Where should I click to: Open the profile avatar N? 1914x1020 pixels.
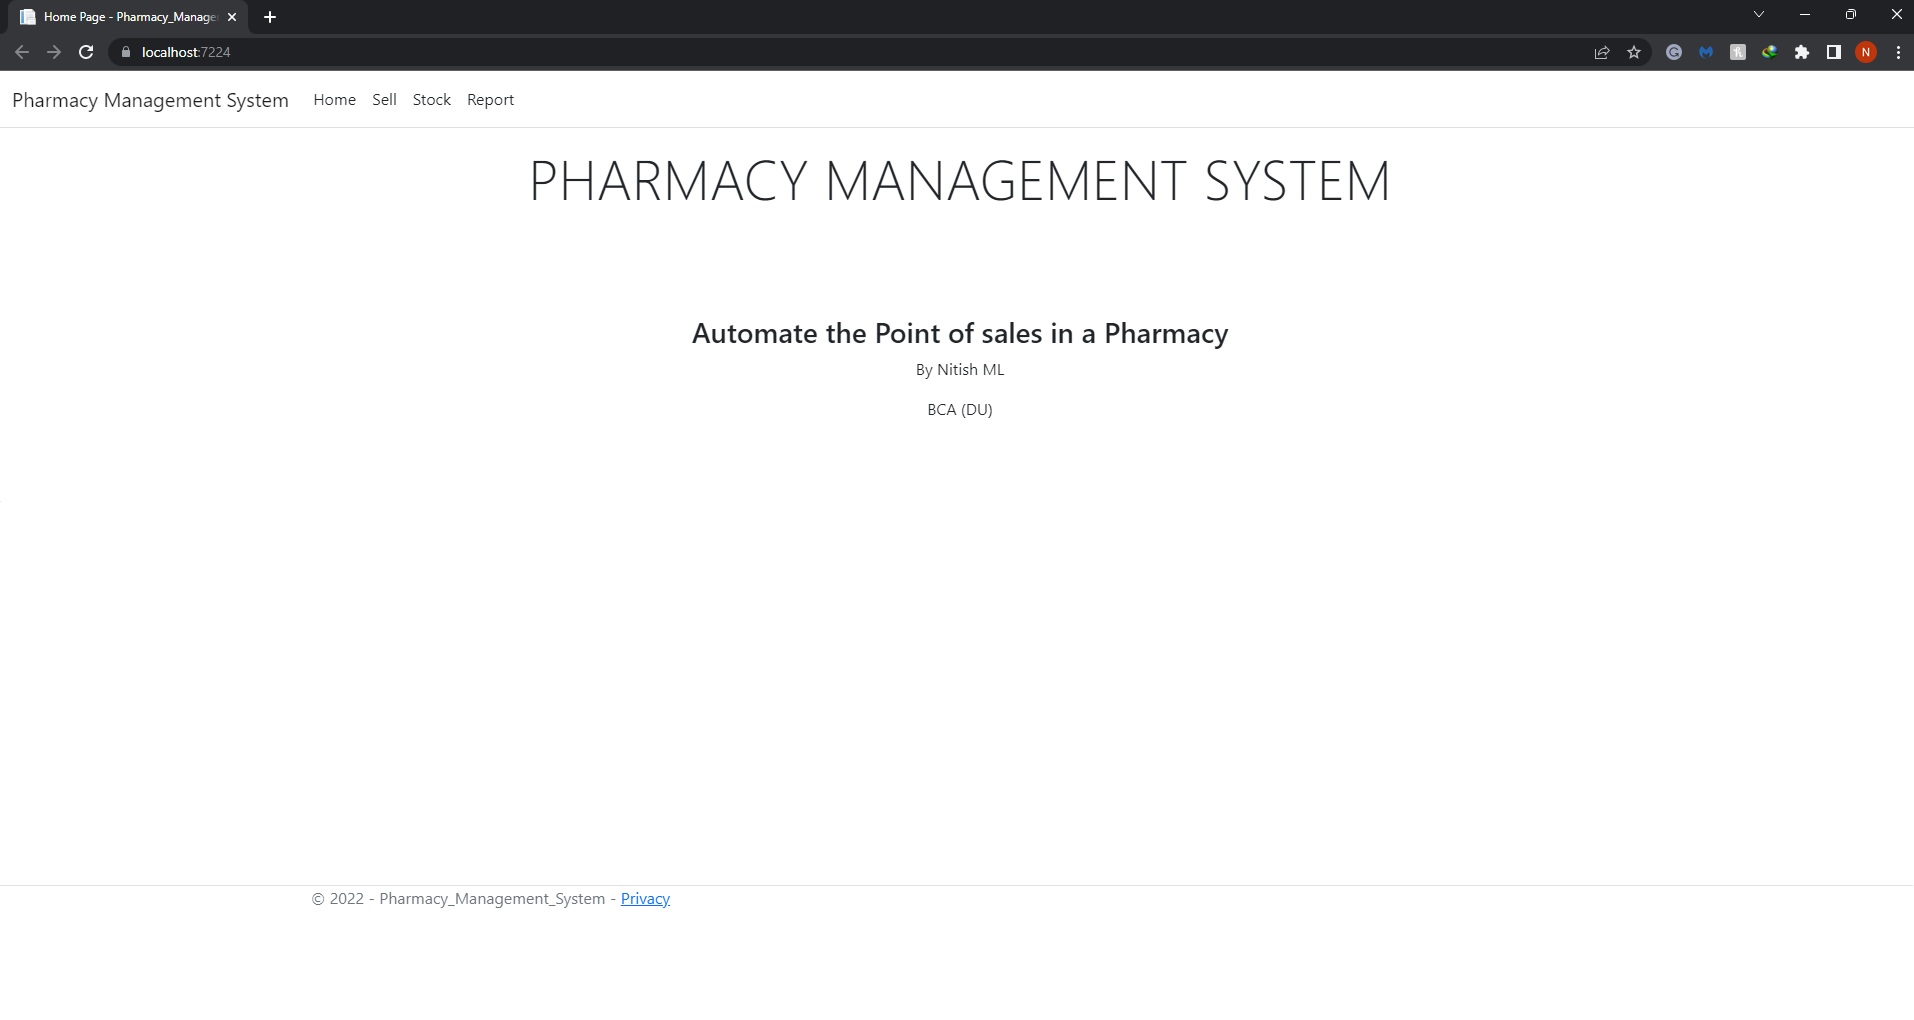[x=1866, y=52]
